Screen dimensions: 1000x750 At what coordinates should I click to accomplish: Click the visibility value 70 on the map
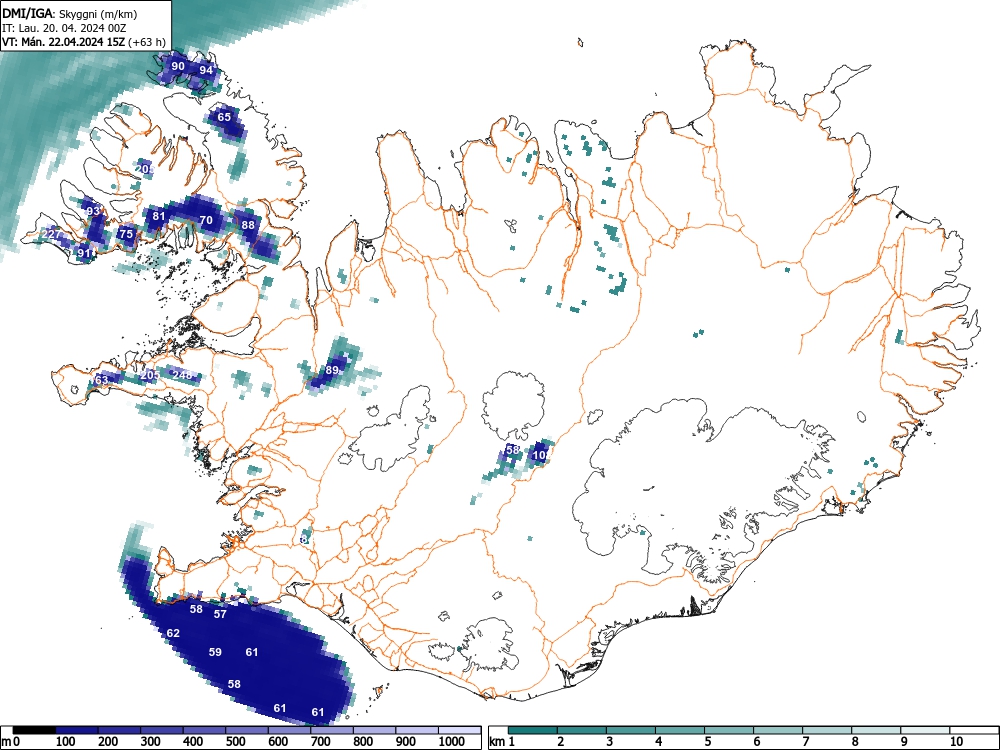tap(206, 220)
